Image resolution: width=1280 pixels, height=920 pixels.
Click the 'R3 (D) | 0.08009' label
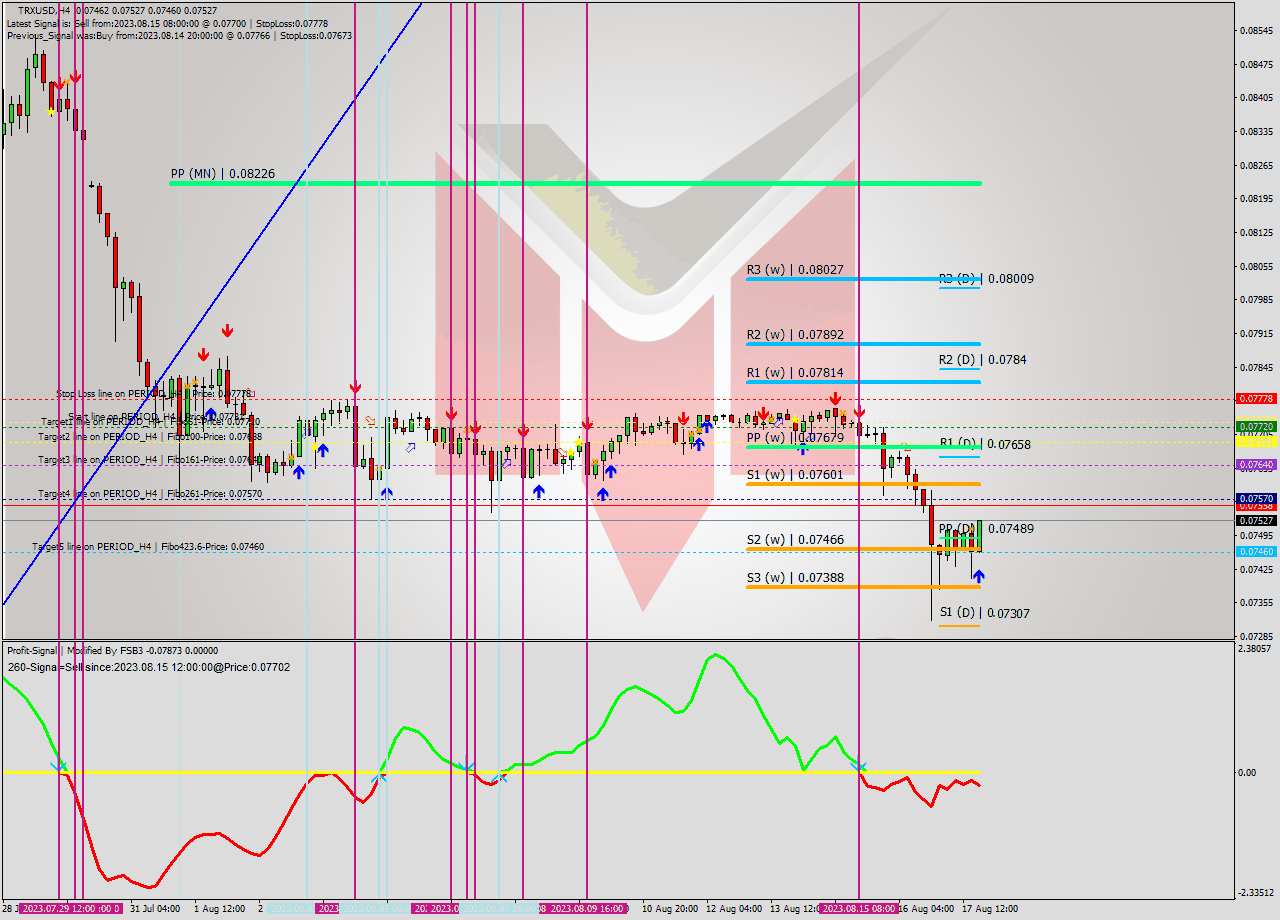click(986, 279)
